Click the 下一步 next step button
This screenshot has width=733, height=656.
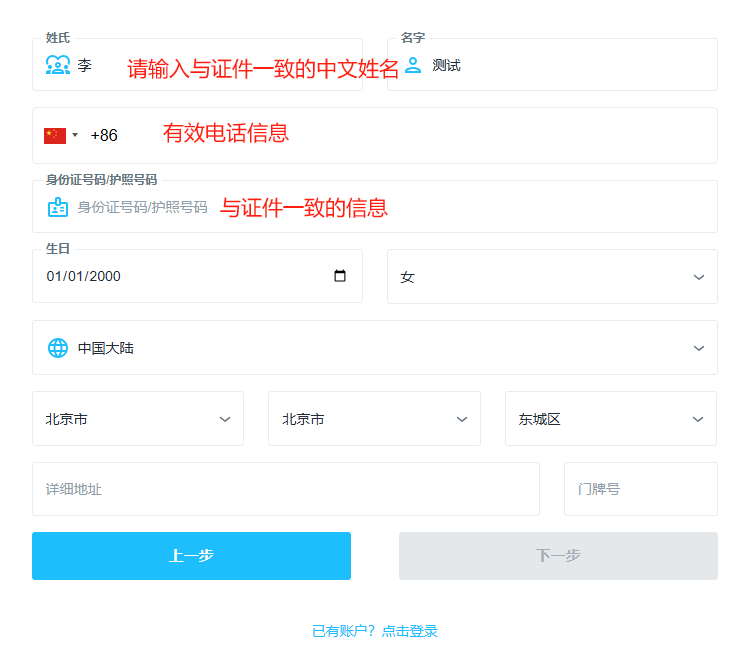(558, 556)
